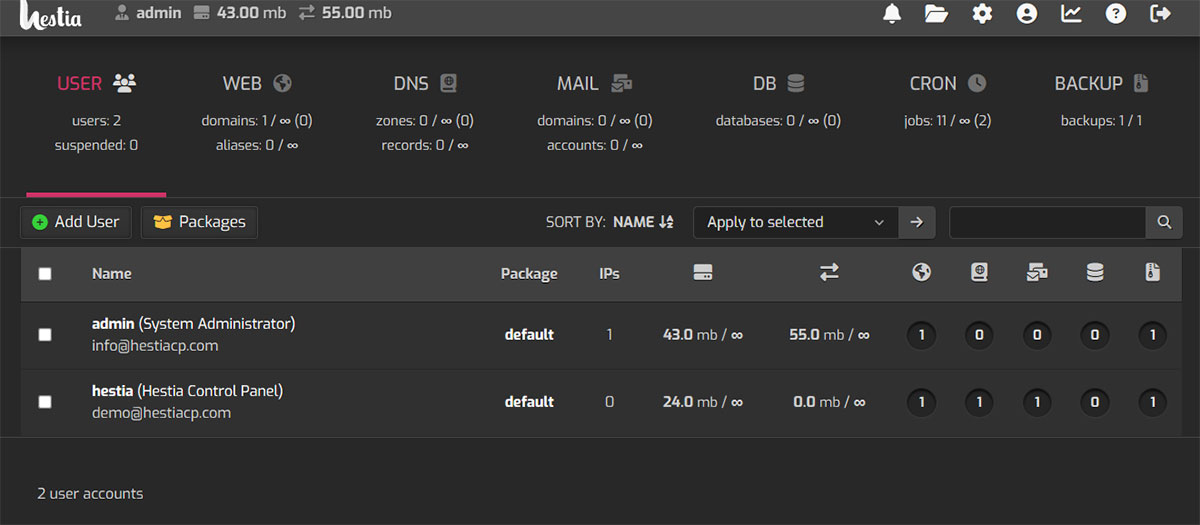Switch to the CRON tab

click(x=947, y=83)
